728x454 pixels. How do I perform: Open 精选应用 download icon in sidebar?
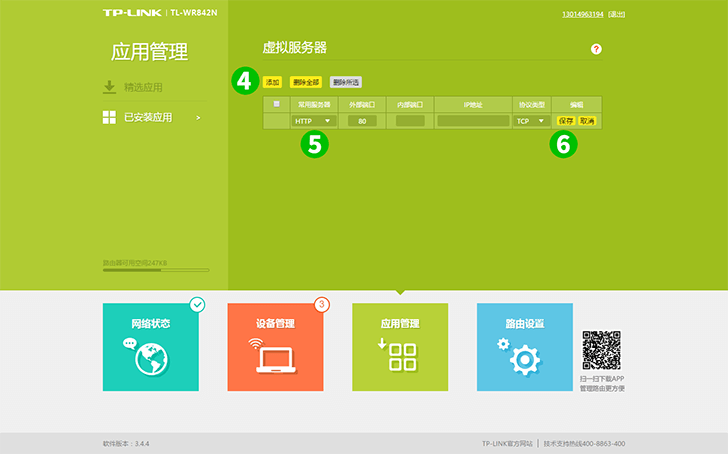(109, 87)
